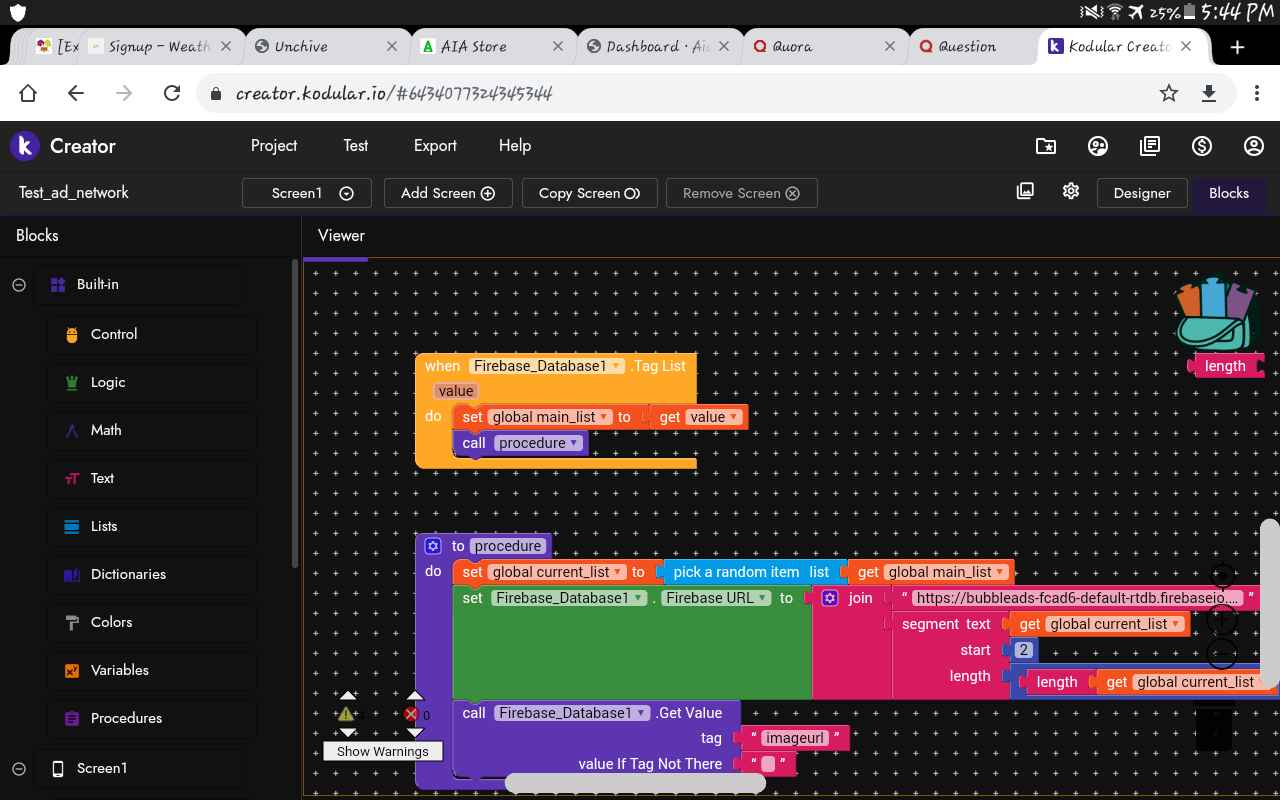The image size is (1280, 800).
Task: Click the project settings gear icon
Action: click(x=1071, y=191)
